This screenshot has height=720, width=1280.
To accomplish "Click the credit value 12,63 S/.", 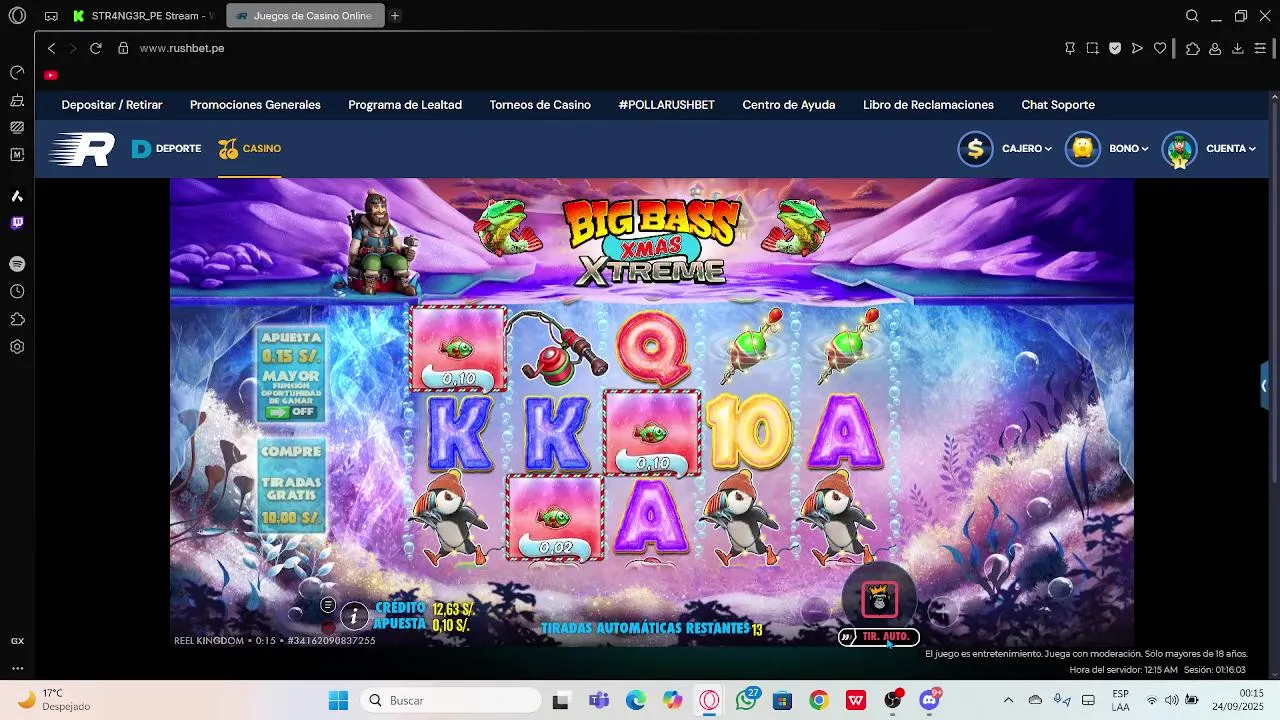I will (453, 609).
